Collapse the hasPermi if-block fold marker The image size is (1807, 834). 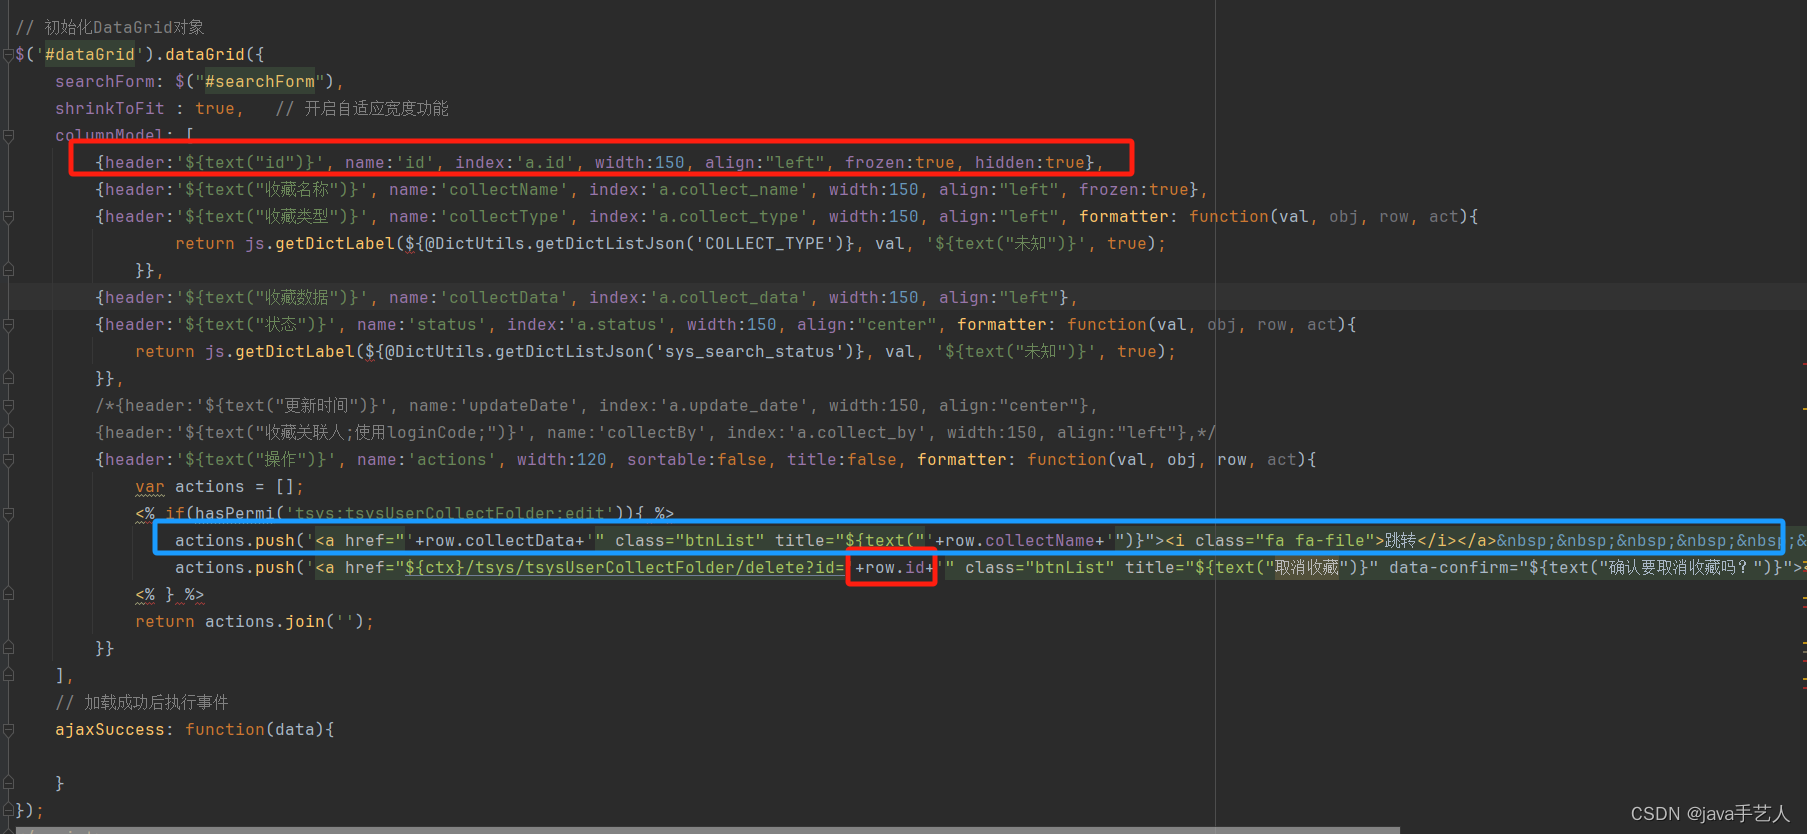[8, 514]
